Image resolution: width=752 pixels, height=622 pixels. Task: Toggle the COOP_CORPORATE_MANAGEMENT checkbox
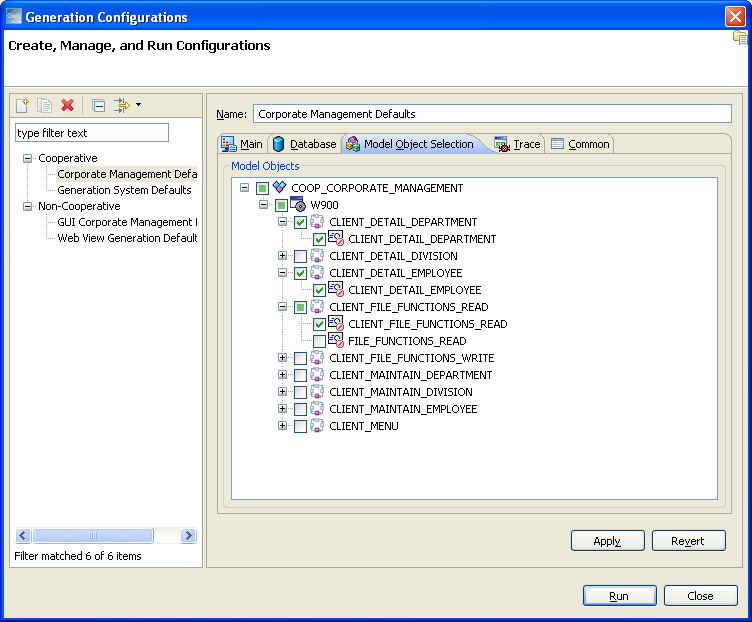(x=262, y=188)
